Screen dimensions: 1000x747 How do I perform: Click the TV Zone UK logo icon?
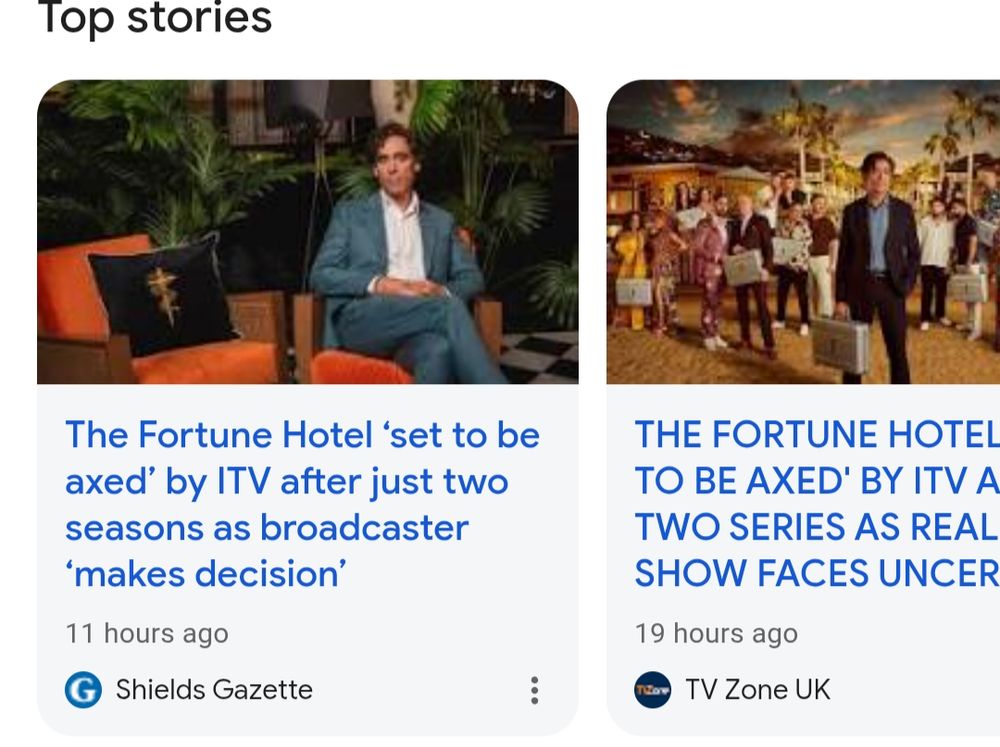[x=652, y=690]
